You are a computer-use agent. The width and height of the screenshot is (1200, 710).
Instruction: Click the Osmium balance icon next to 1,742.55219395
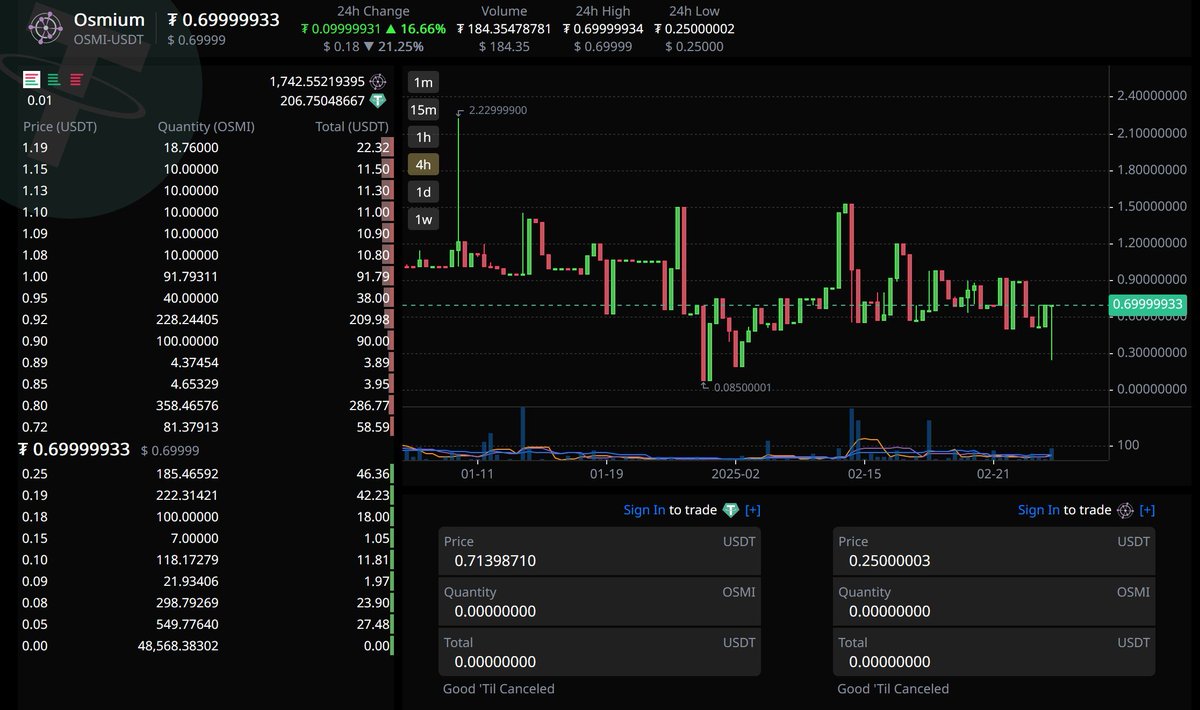click(378, 81)
